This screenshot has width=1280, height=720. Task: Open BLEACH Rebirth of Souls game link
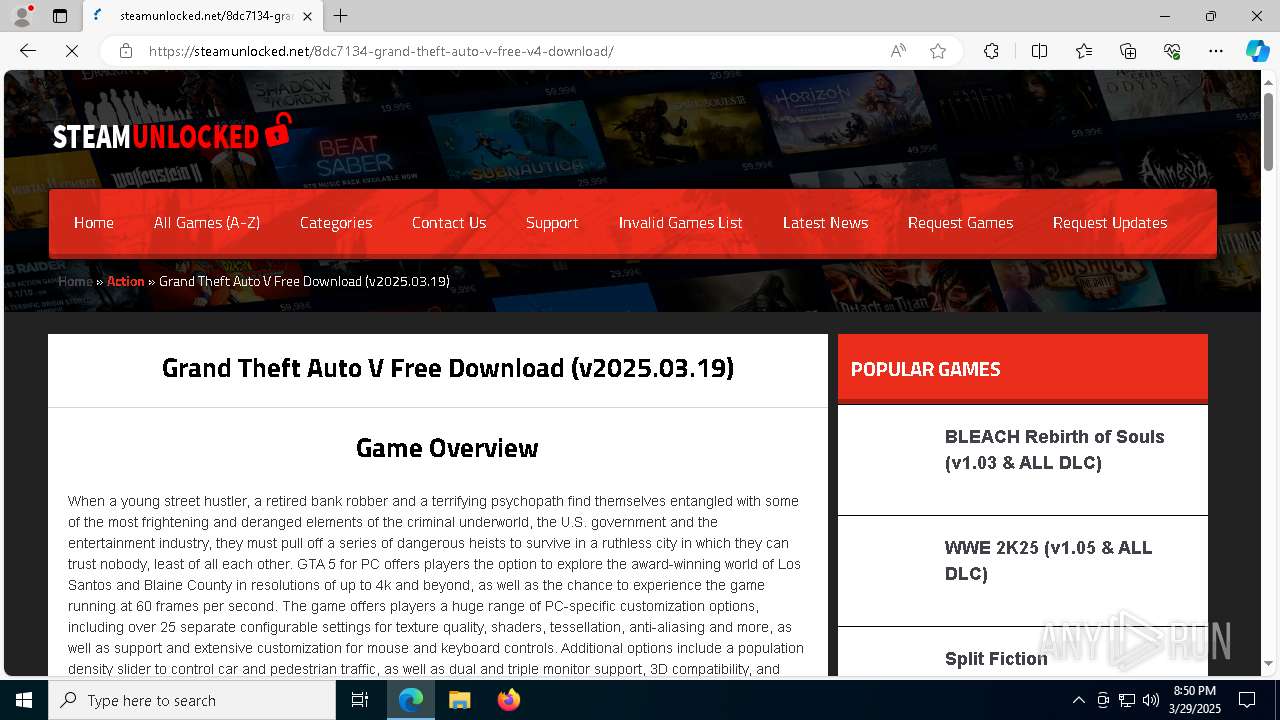click(x=1055, y=450)
